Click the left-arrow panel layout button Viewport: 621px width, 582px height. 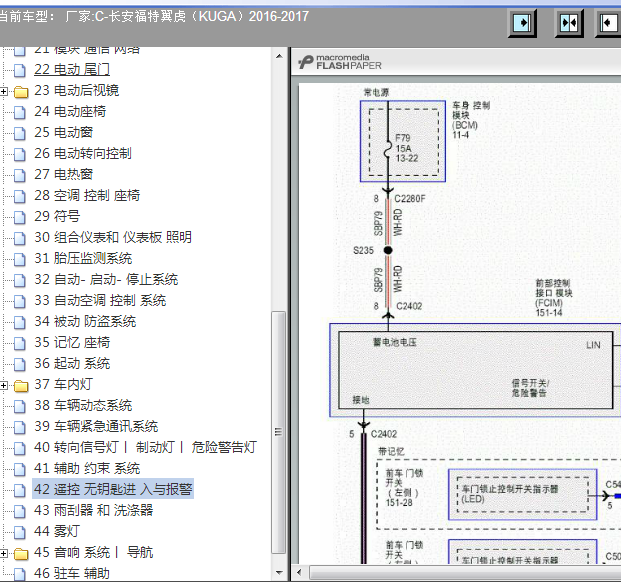click(608, 23)
